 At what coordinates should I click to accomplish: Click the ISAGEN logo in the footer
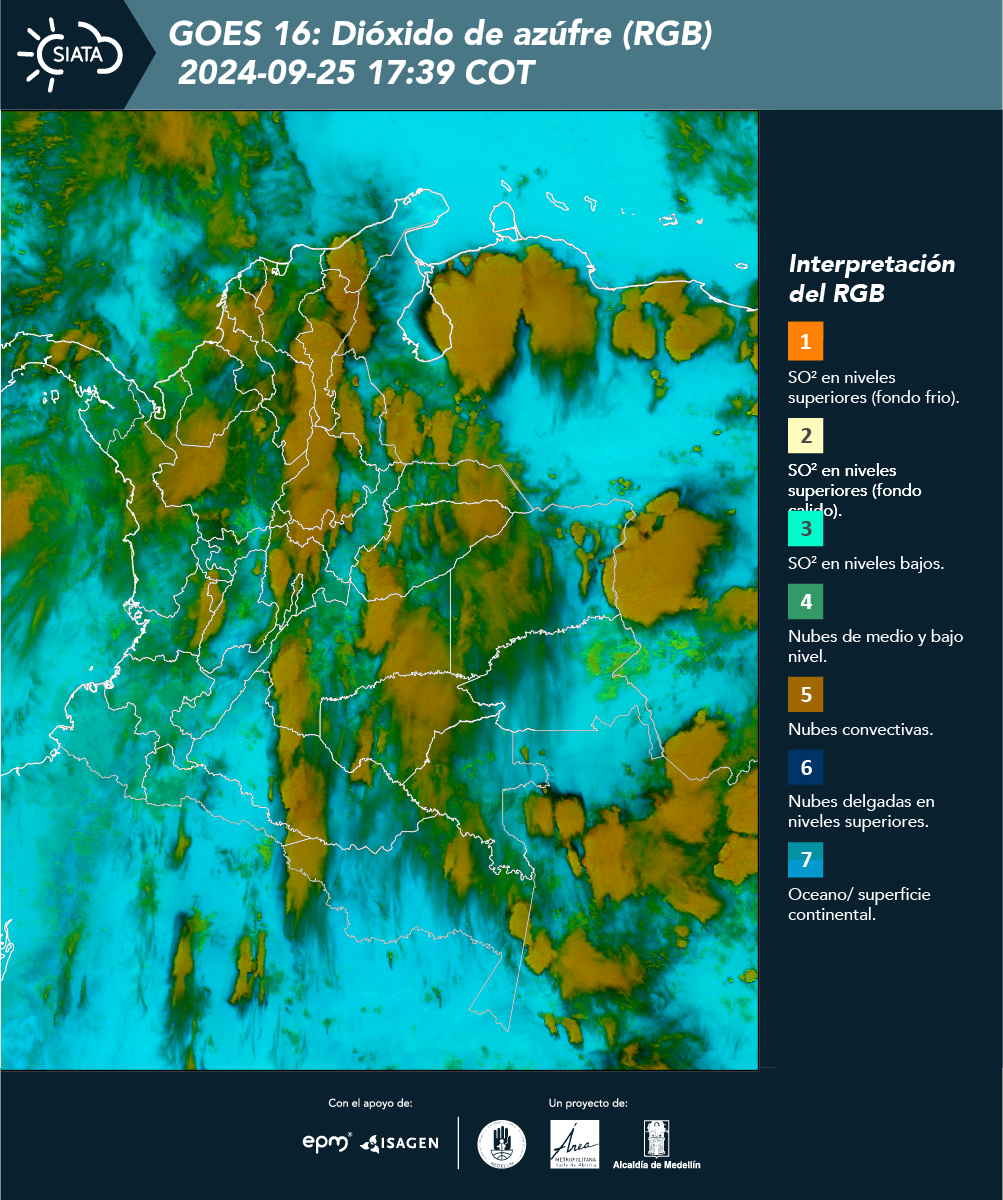pos(399,1142)
